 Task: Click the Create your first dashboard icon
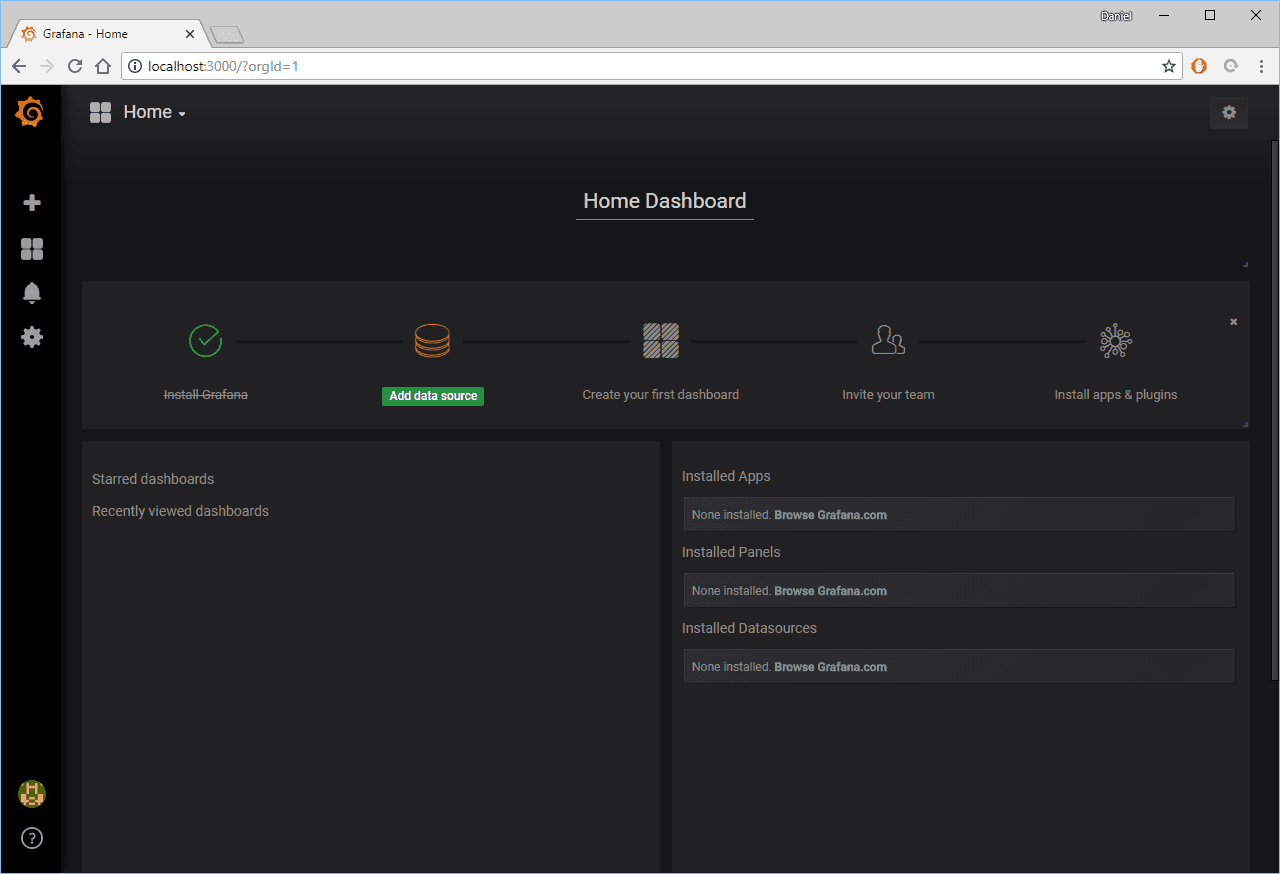[x=661, y=340]
